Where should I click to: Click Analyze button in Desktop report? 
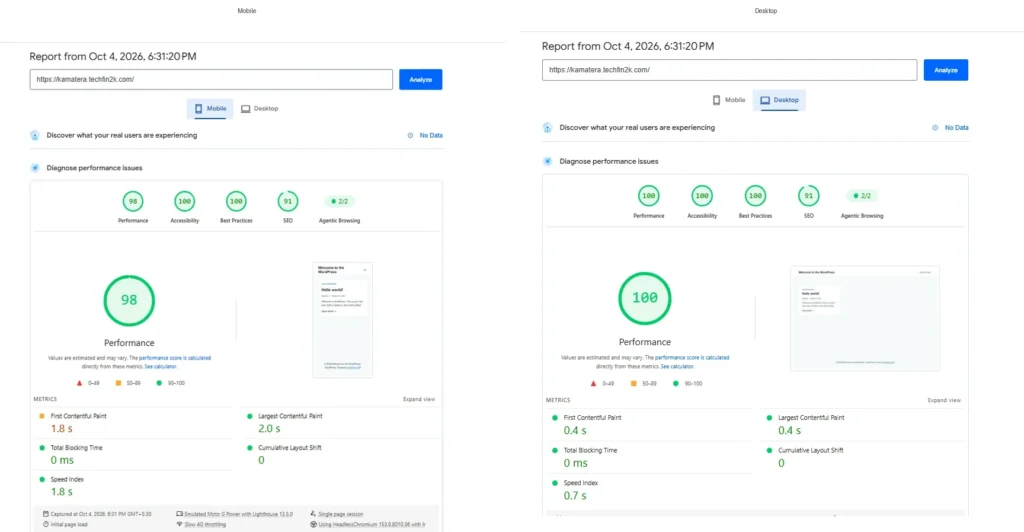[946, 70]
